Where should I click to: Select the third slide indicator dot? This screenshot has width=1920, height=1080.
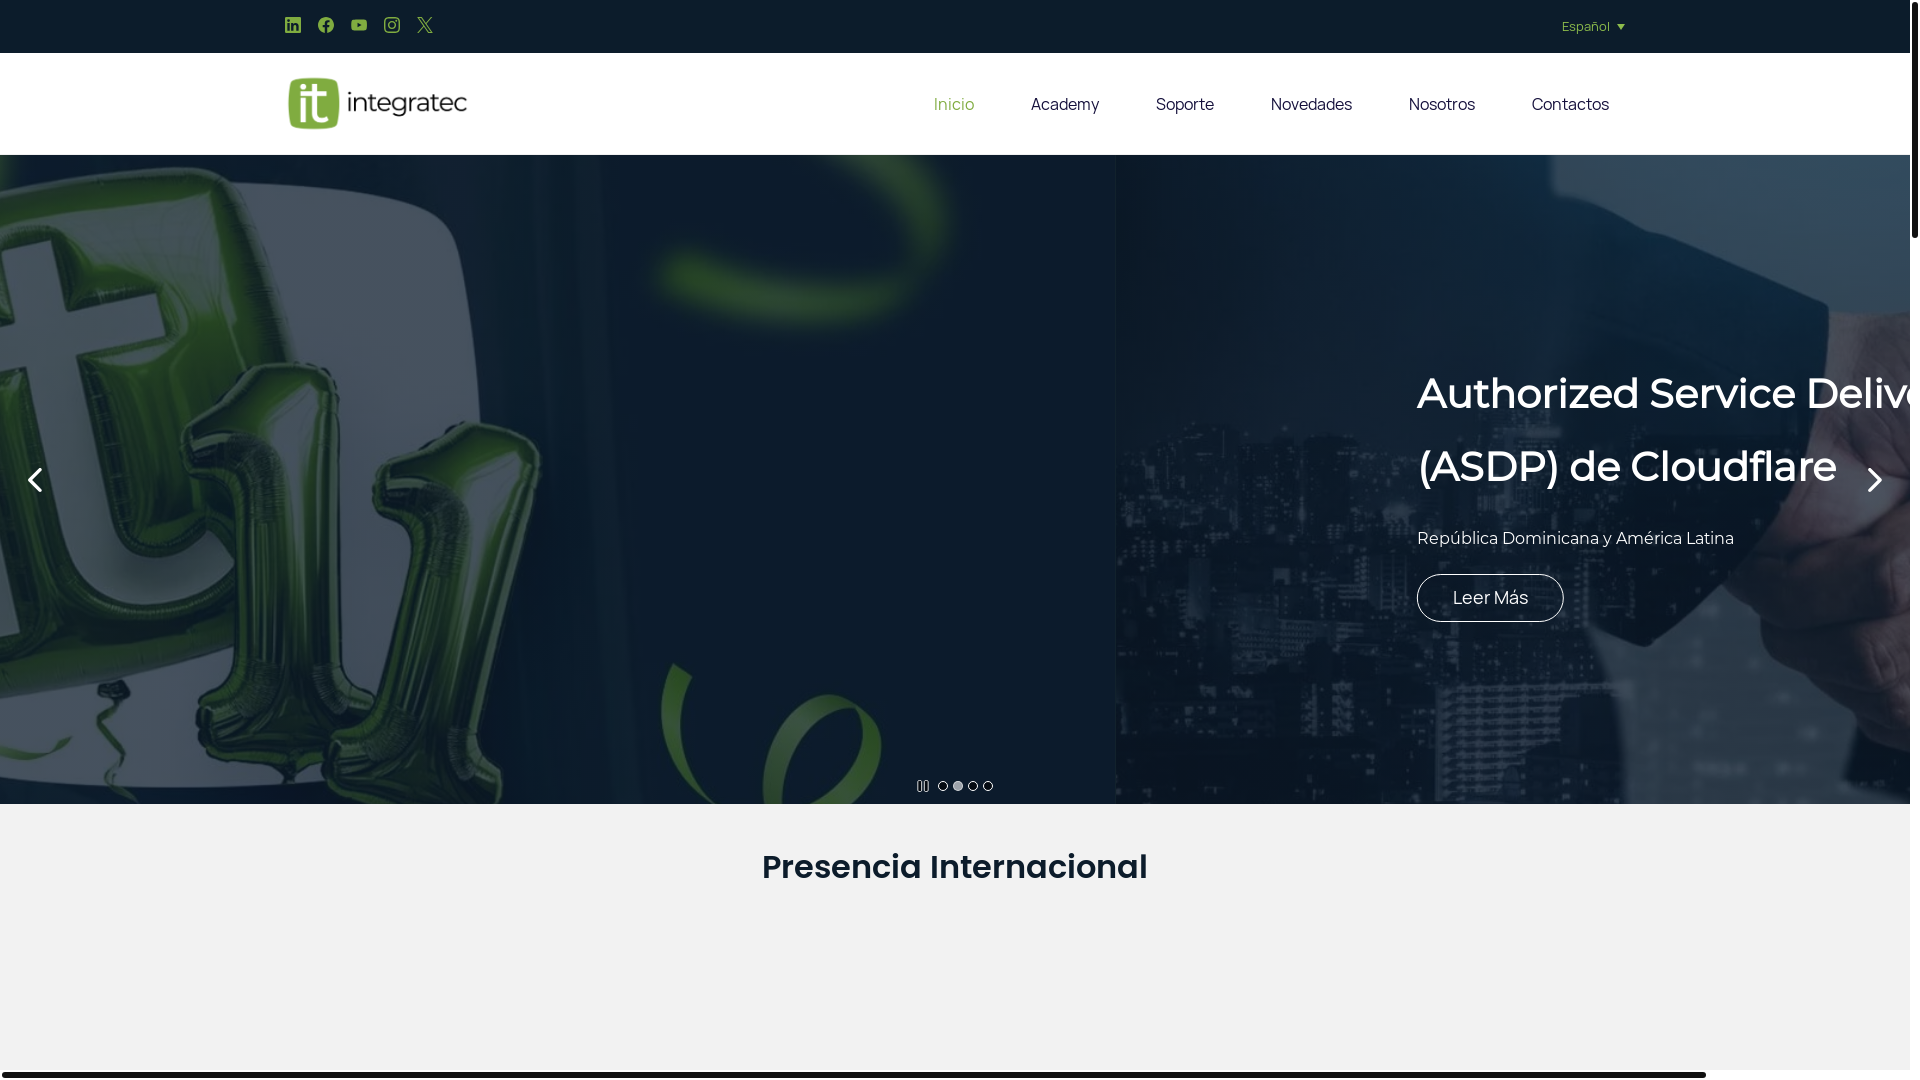tap(973, 786)
